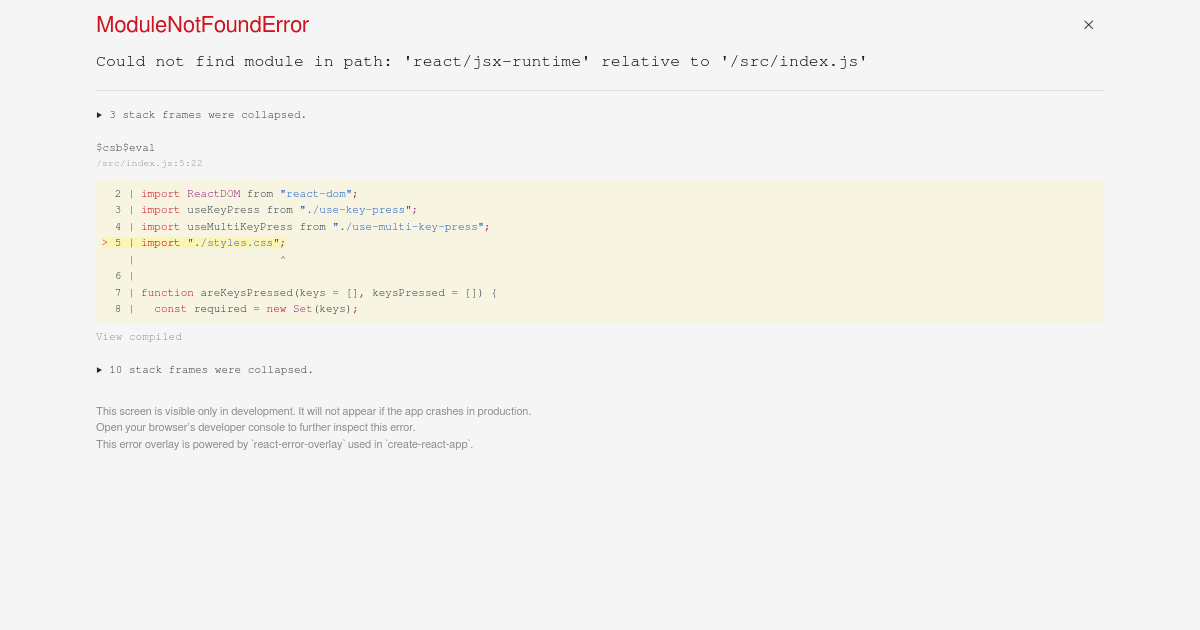Click the development-only notice text
Screen dimensions: 1200x630
pyautogui.click(x=313, y=410)
